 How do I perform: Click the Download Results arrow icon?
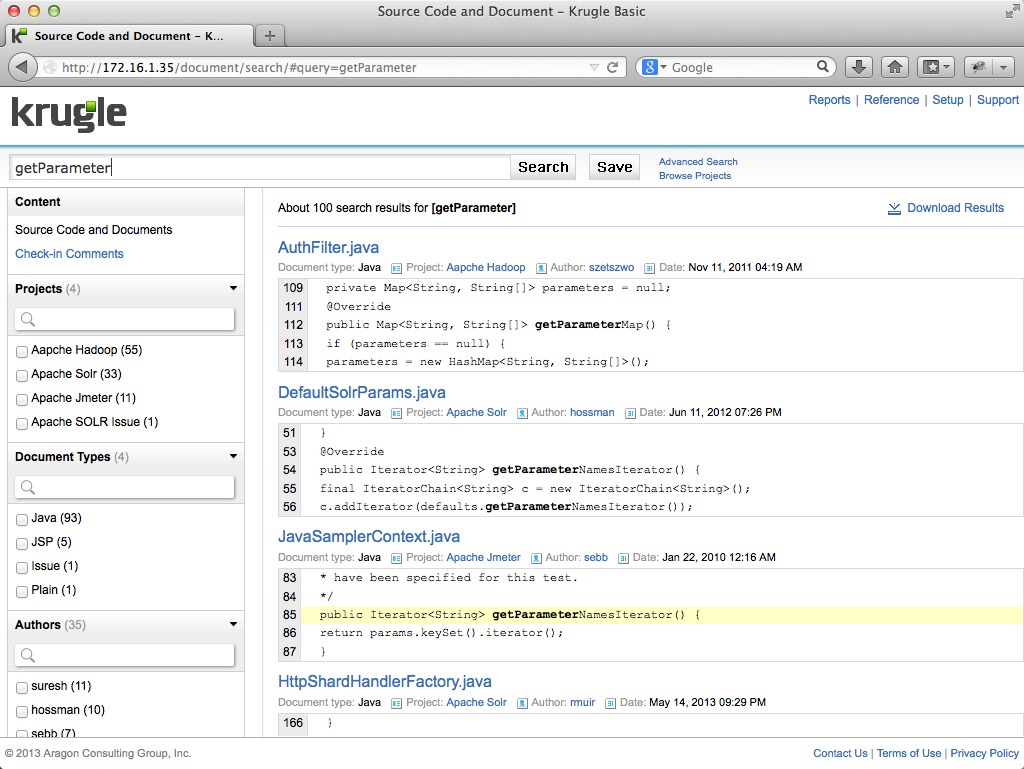coord(894,208)
